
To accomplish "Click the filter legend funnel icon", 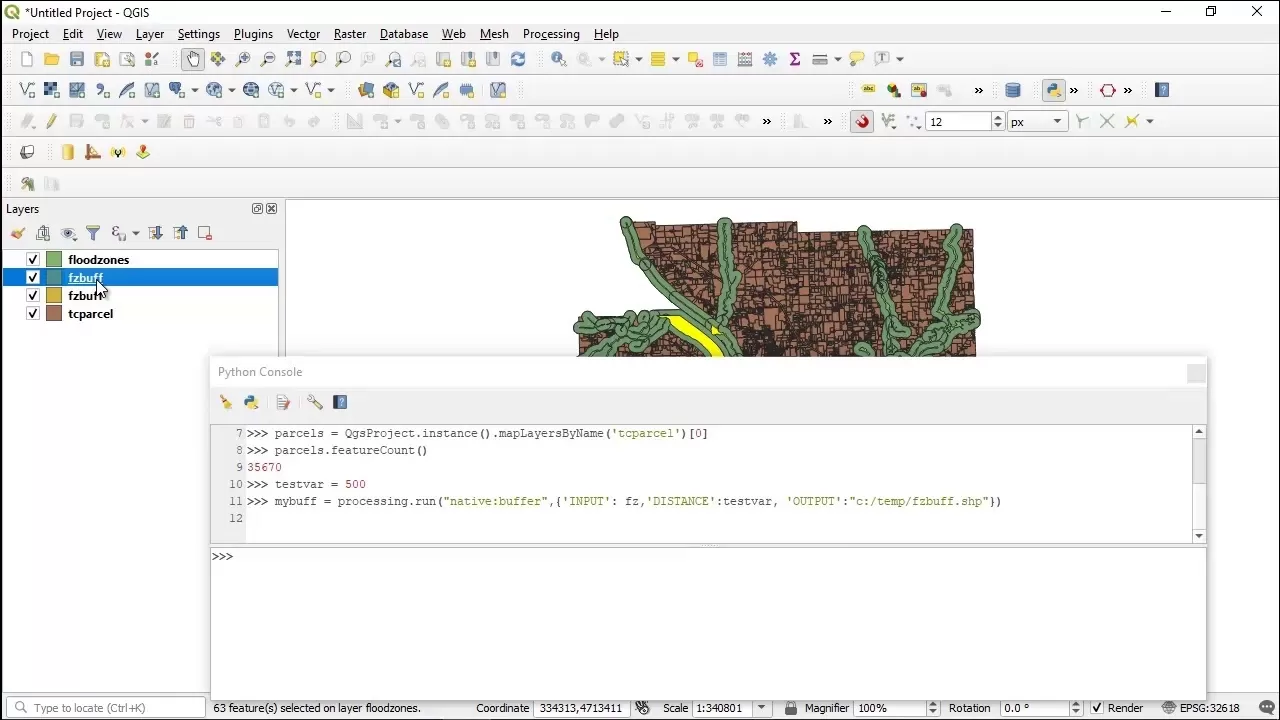I will point(93,233).
